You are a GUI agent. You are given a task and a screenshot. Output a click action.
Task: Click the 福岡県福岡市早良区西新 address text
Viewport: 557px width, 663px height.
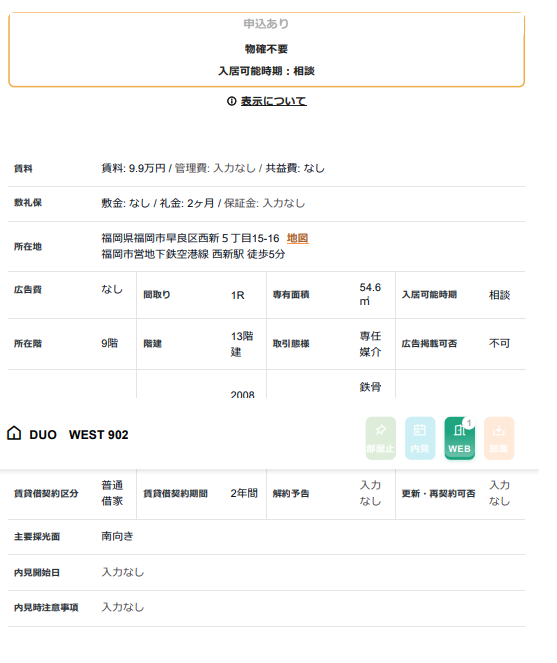[190, 238]
